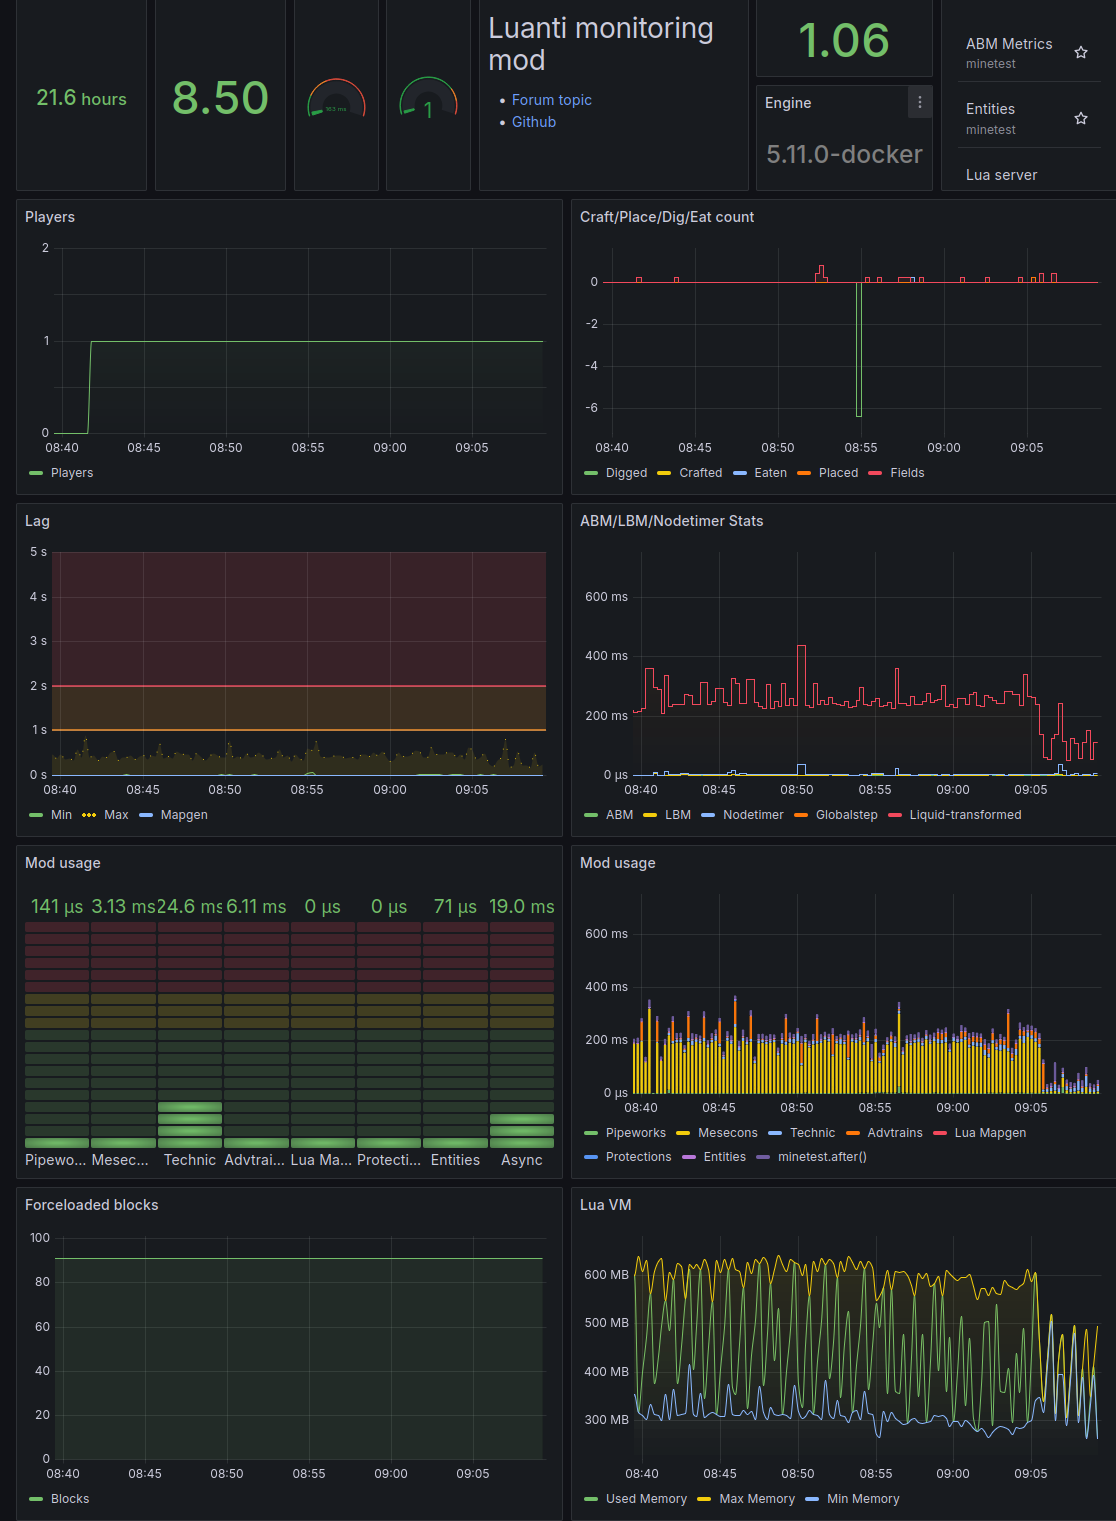
Task: Star the ABM Metrics dashboard
Action: point(1080,52)
